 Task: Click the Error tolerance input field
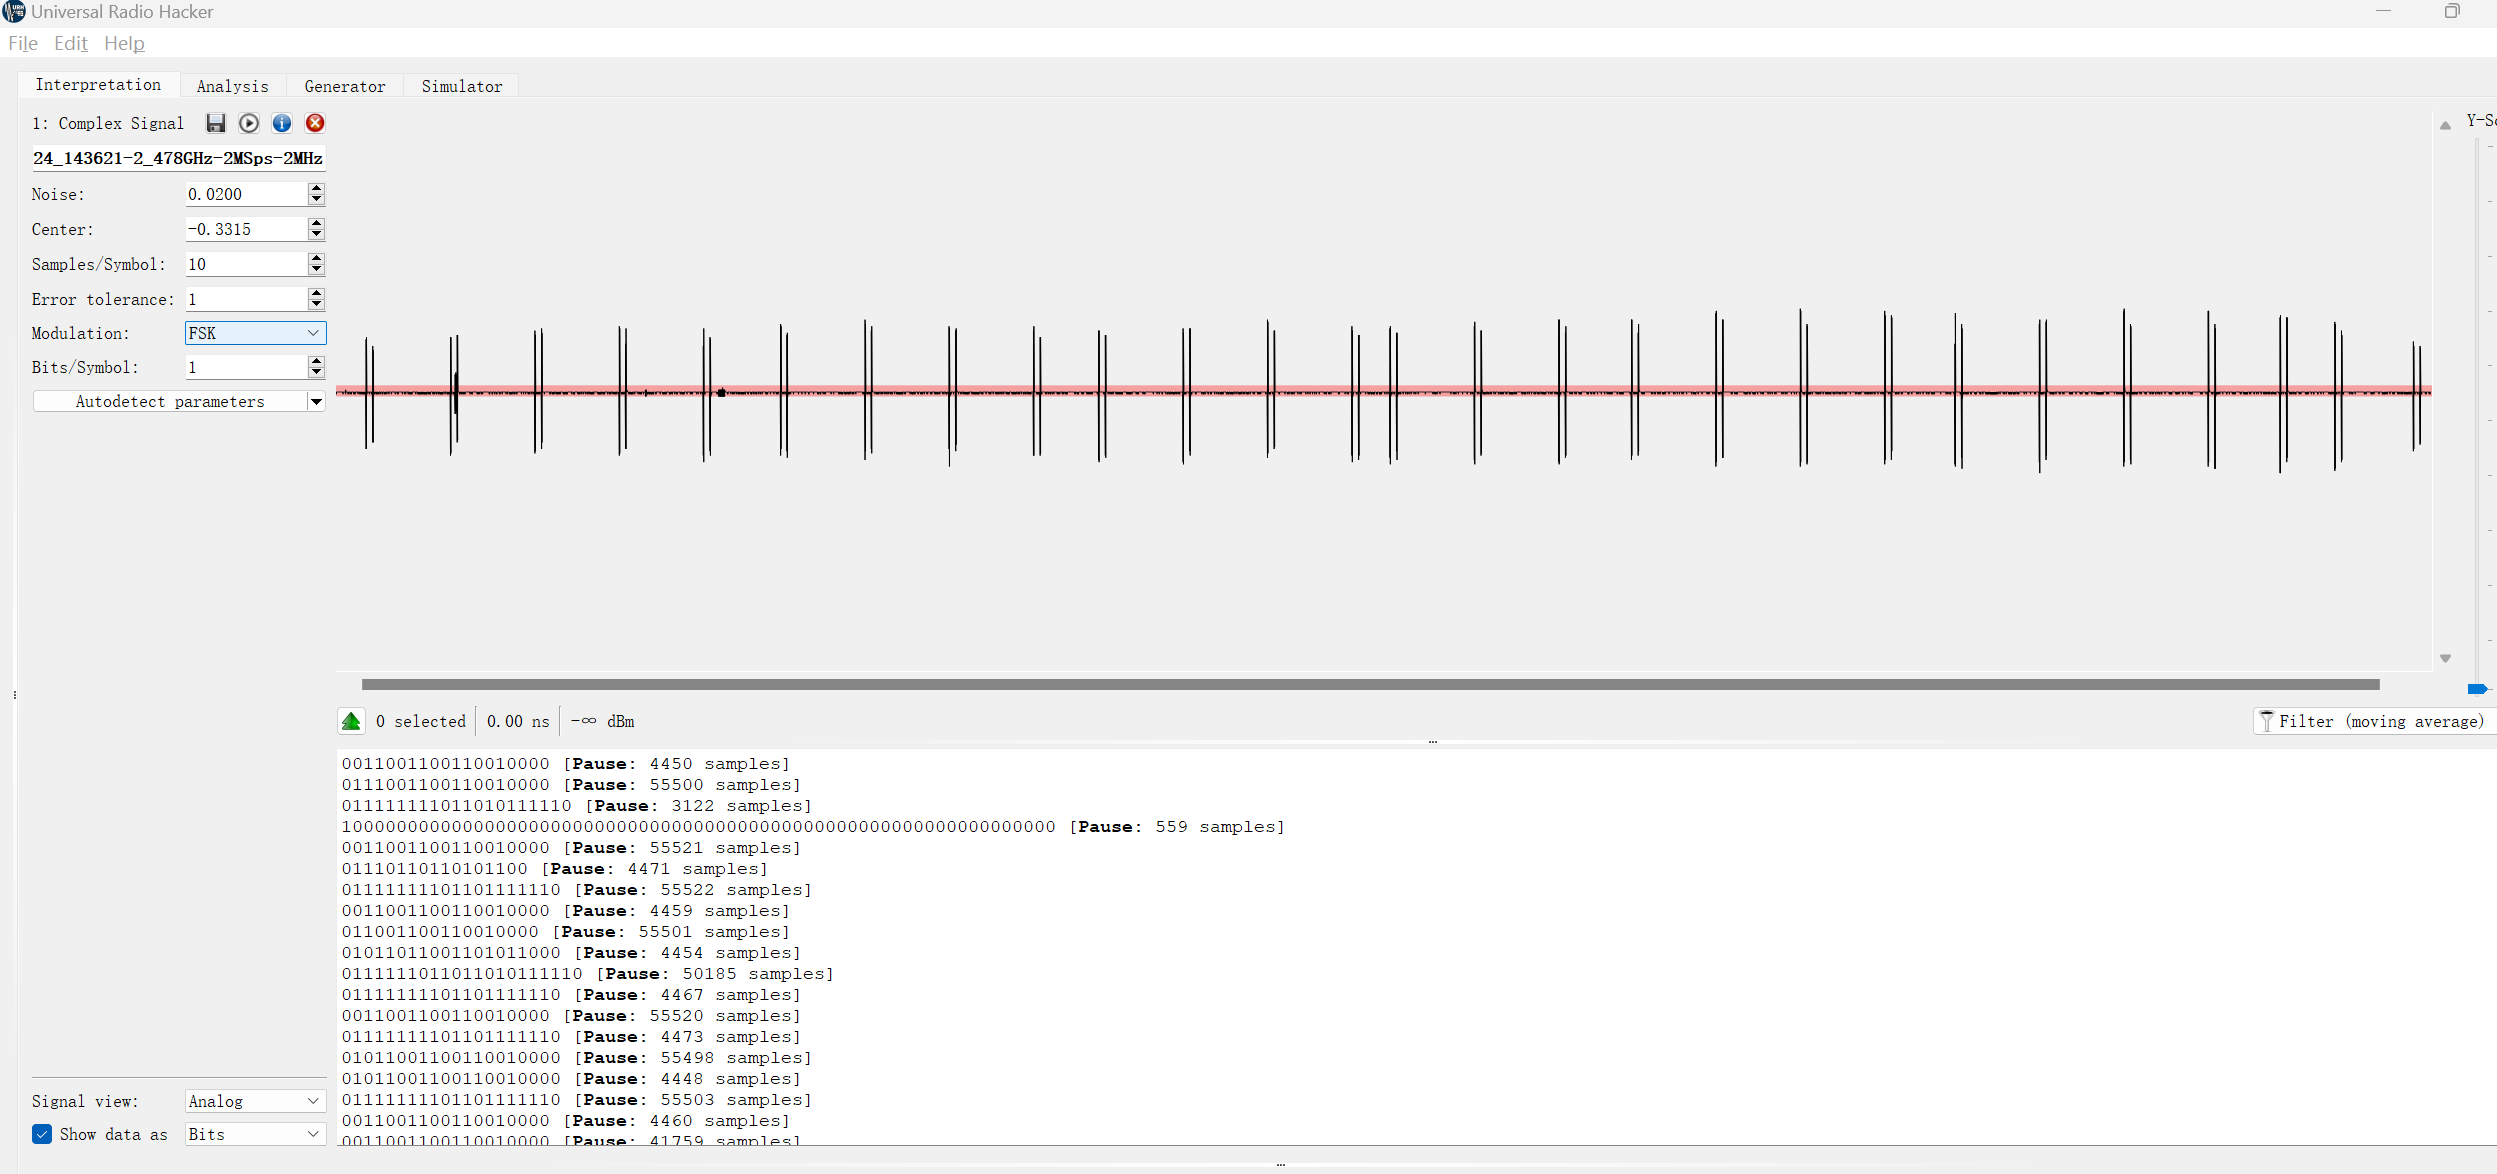tap(246, 299)
